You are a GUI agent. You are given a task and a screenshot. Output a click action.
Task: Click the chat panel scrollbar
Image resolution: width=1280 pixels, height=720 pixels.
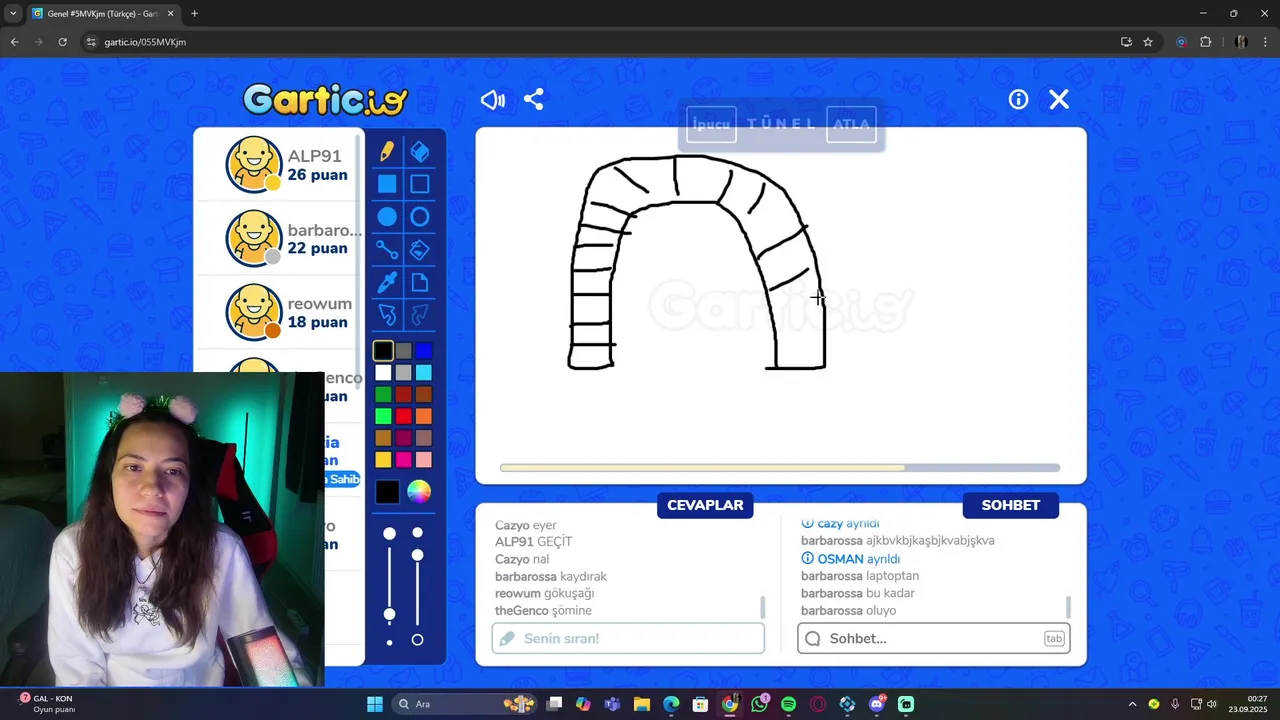pyautogui.click(x=1068, y=607)
